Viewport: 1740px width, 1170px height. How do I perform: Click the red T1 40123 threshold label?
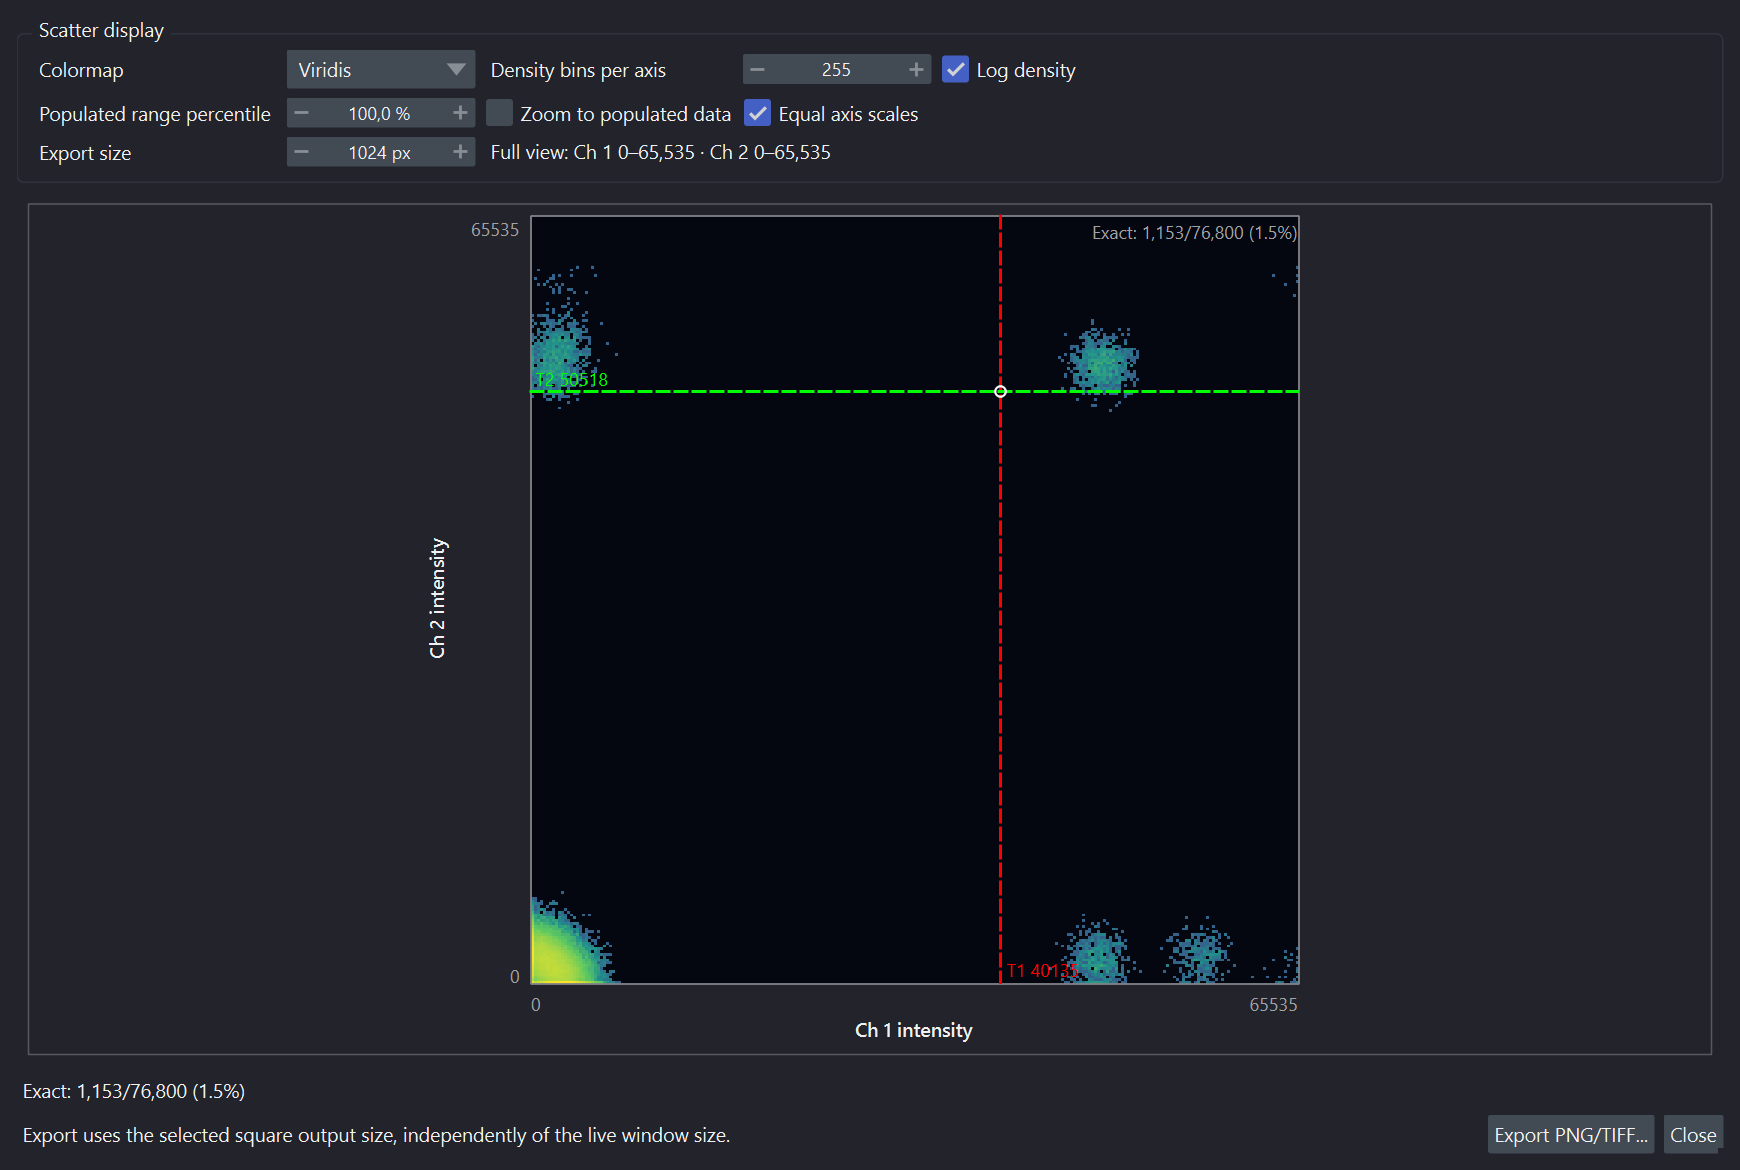(x=1042, y=971)
